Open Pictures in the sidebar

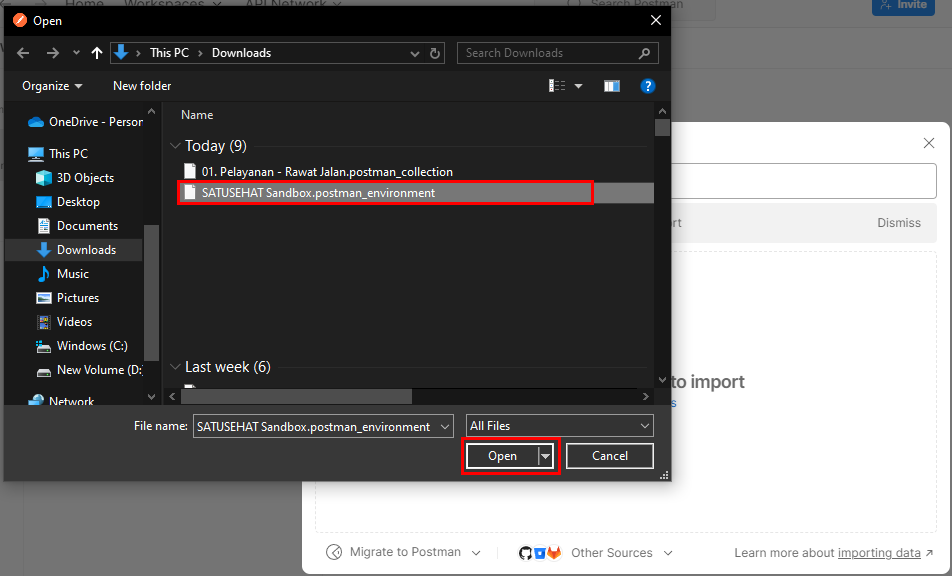67,298
